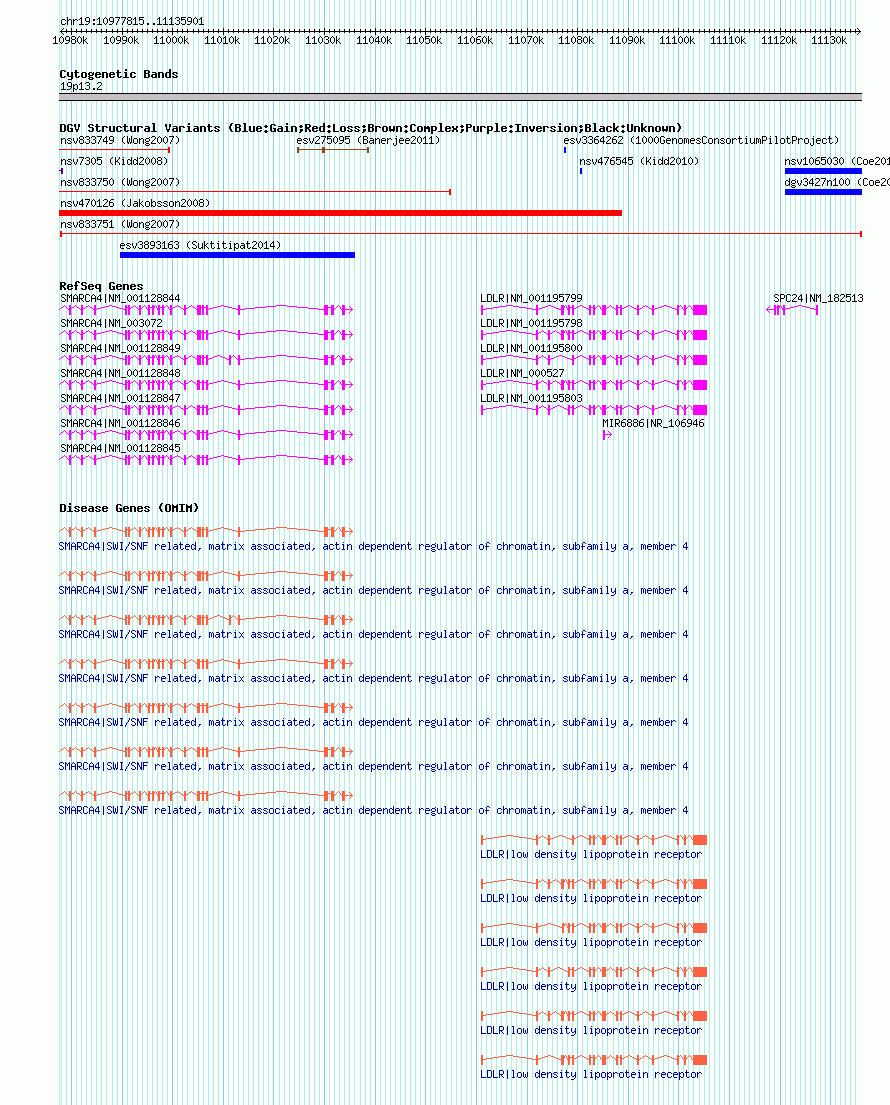
Task: Click the 11130k ruler tick label
Action: click(829, 40)
